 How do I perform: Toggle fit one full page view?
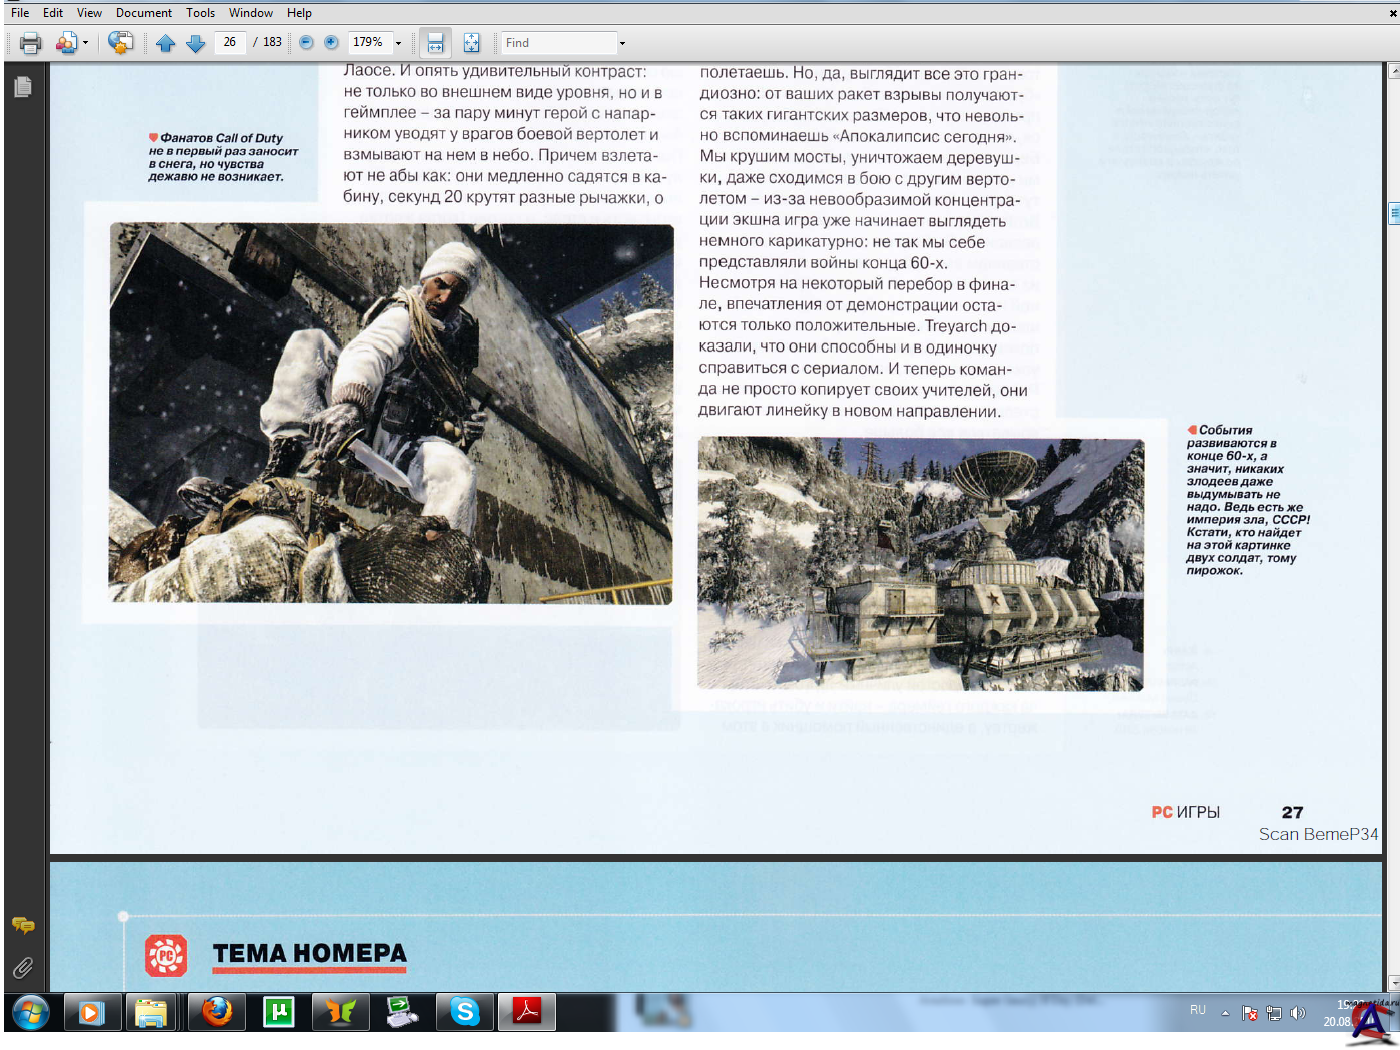[x=471, y=43]
